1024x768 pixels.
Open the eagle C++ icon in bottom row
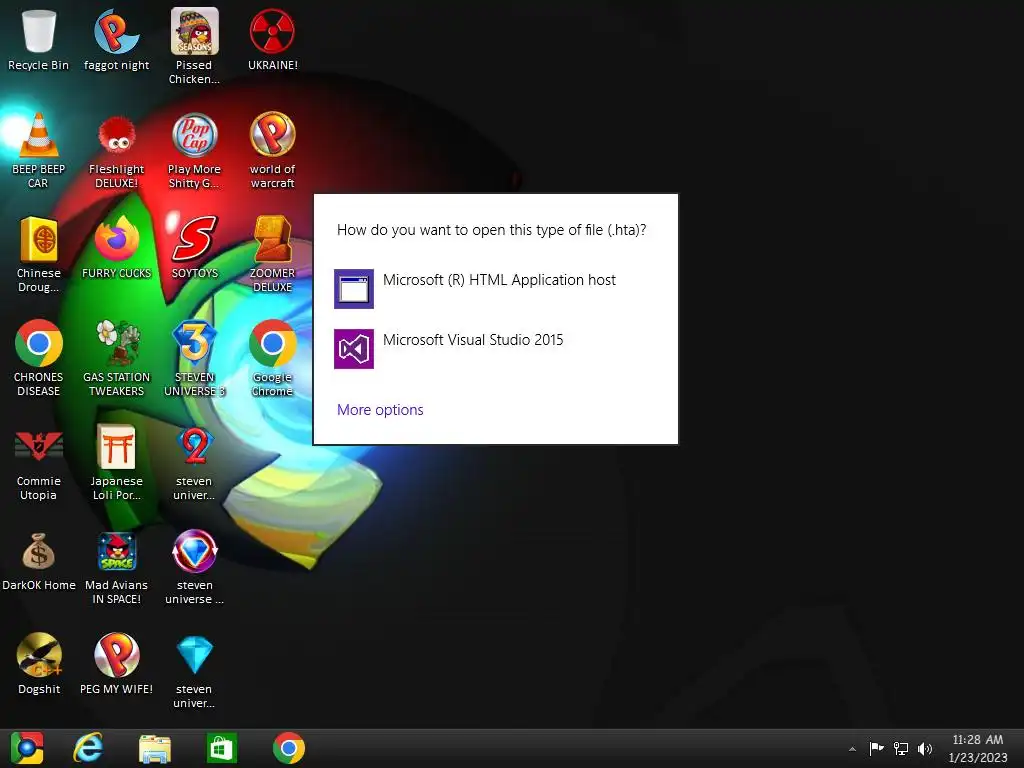pos(39,655)
